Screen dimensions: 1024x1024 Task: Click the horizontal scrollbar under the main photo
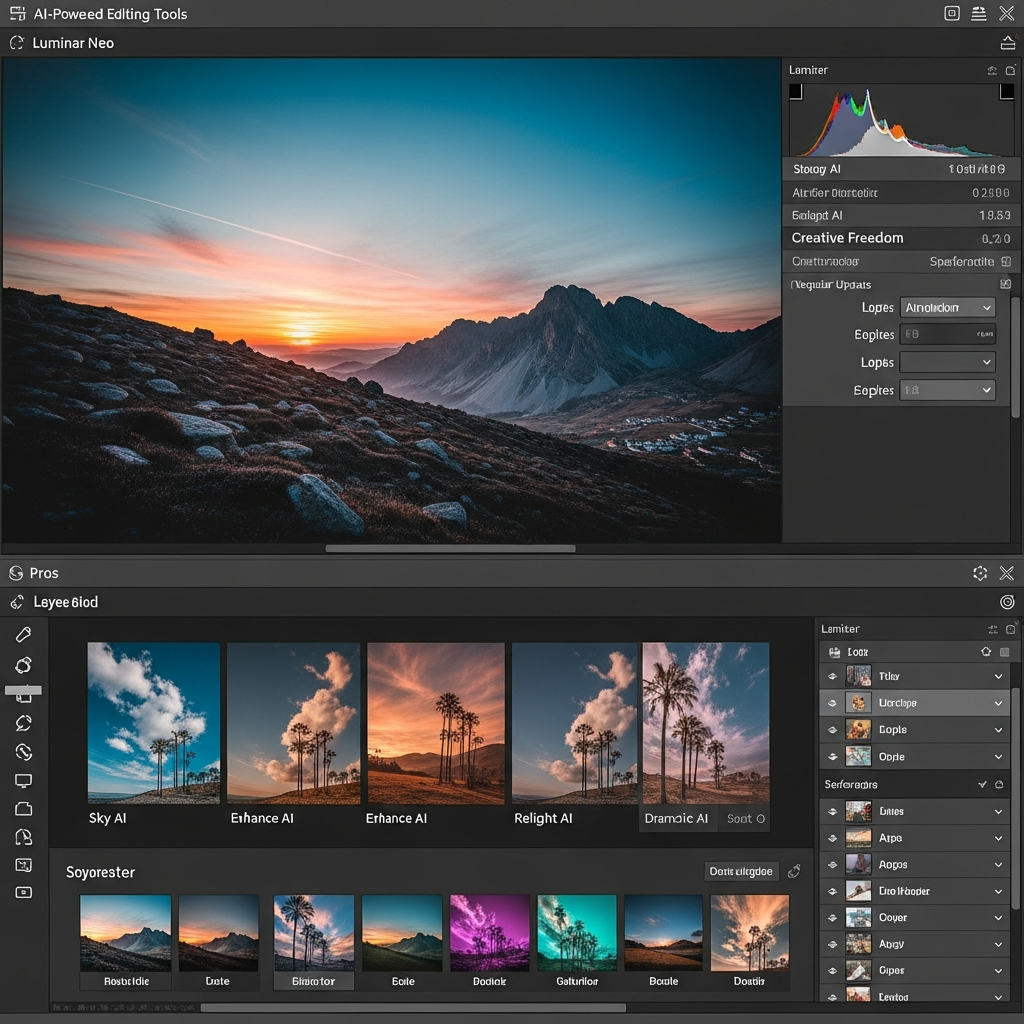tap(450, 548)
